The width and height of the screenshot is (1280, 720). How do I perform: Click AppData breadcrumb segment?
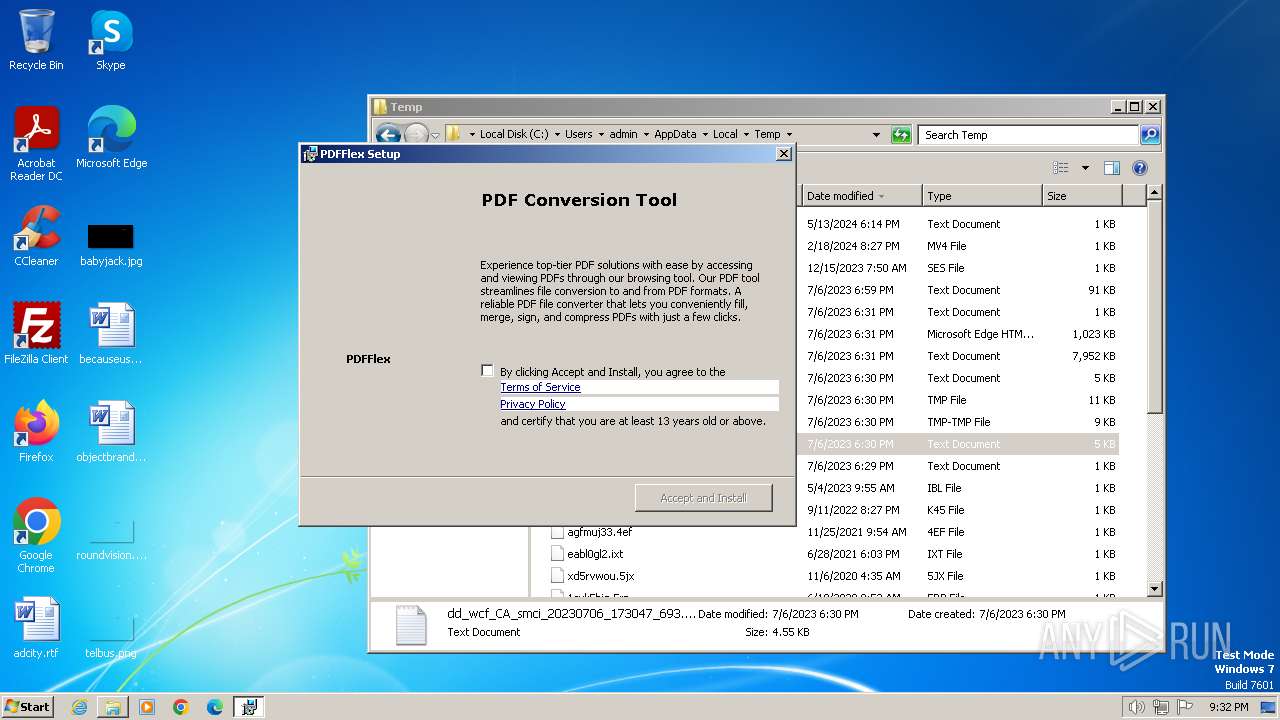[x=675, y=134]
